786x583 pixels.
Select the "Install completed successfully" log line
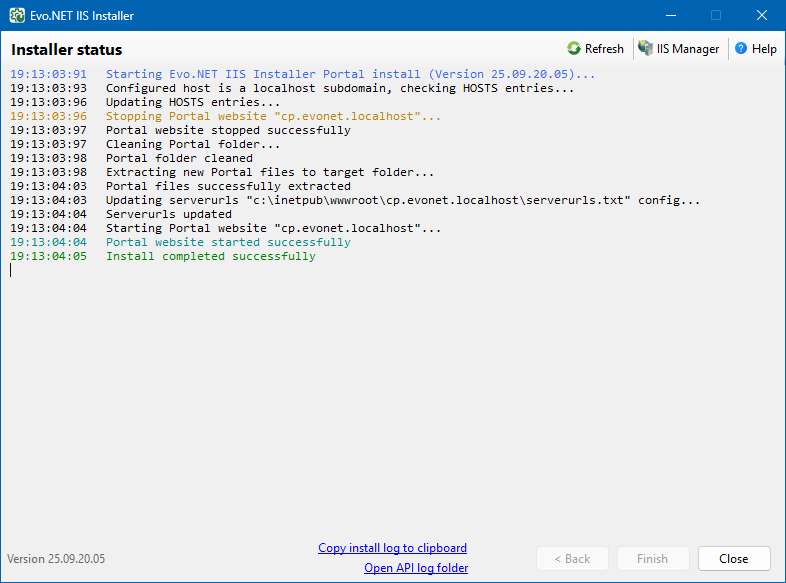(x=210, y=257)
